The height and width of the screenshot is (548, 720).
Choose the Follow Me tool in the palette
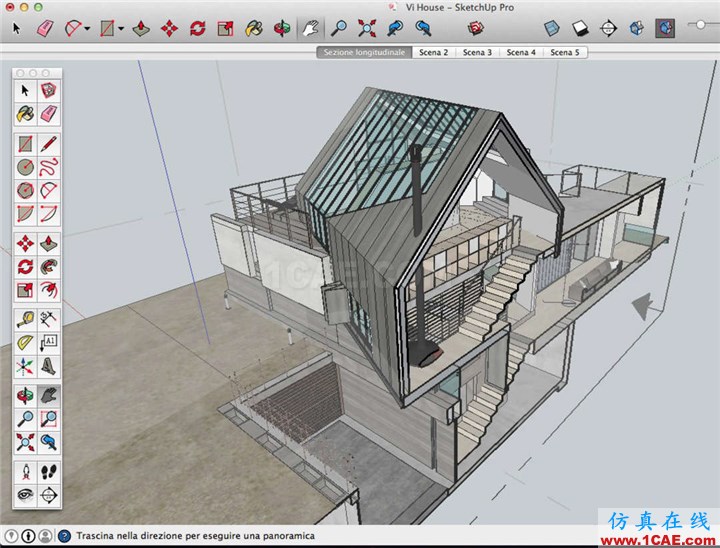pyautogui.click(x=49, y=266)
